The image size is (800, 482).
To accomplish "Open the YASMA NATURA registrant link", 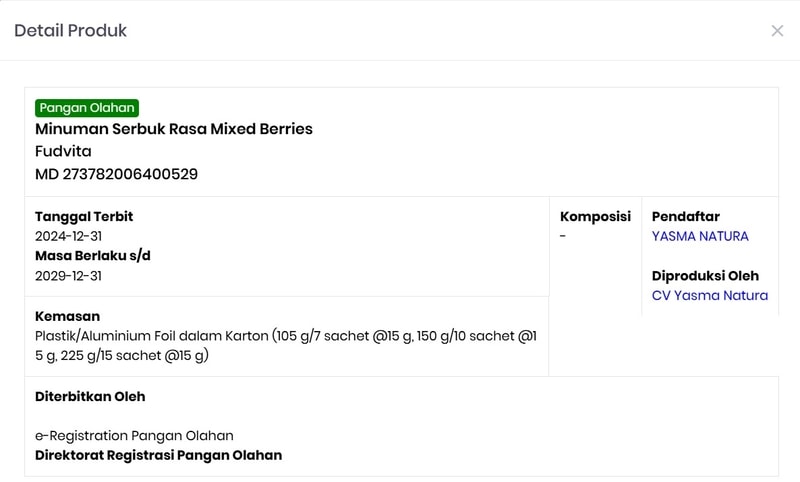I will click(x=700, y=236).
